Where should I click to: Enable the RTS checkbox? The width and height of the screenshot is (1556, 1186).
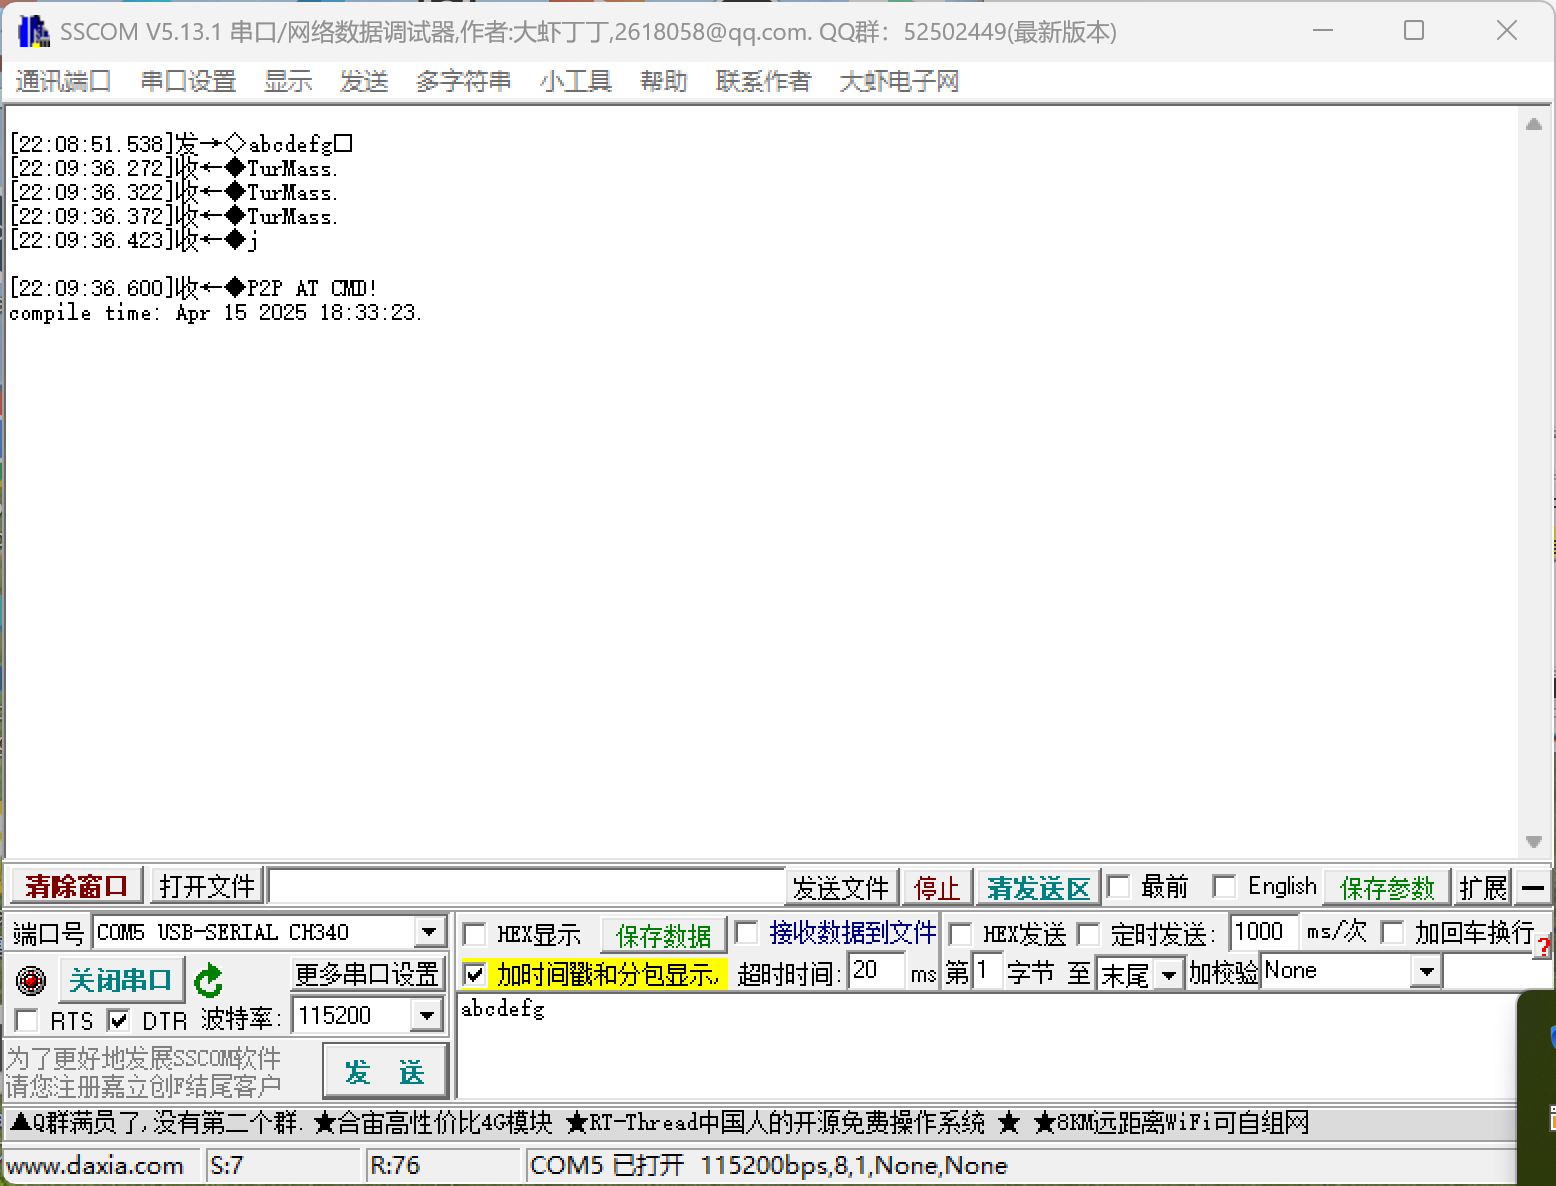point(26,1019)
